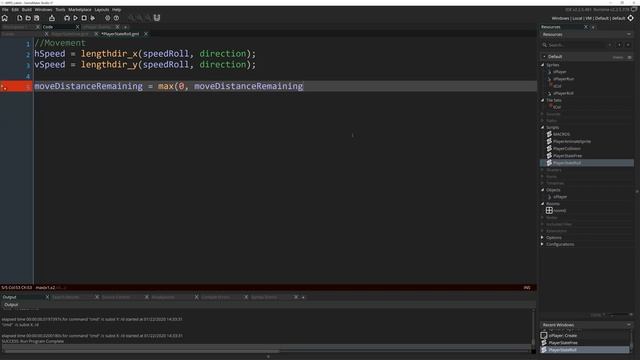Image resolution: width=640 pixels, height=360 pixels.
Task: Open the Build menu
Action: (x=27, y=9)
